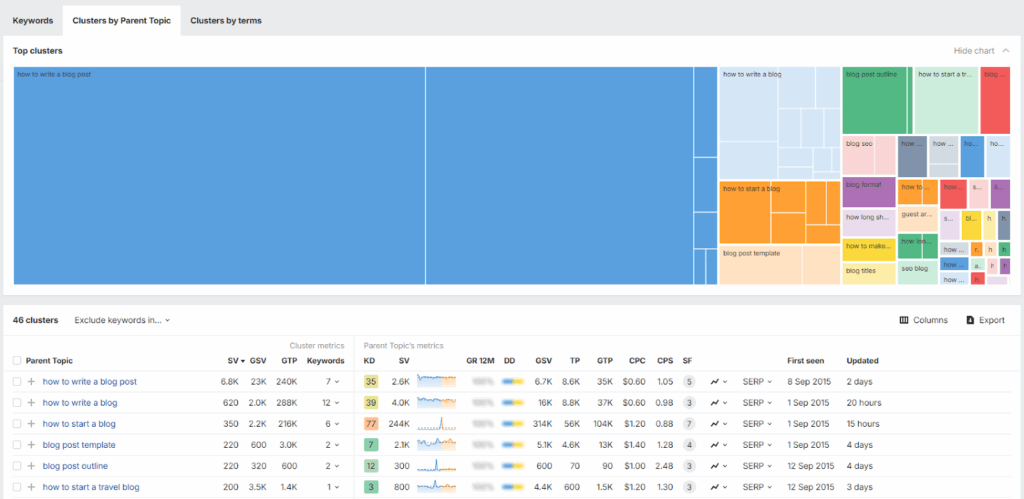This screenshot has height=499, width=1024.
Task: Click plus icon for blog post template
Action: pyautogui.click(x=31, y=445)
